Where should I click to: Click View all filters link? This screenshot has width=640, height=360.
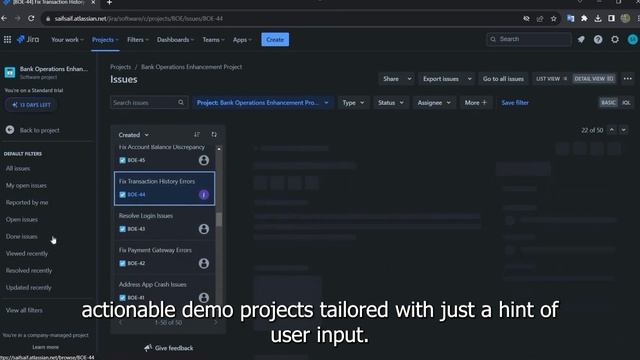[x=24, y=310]
